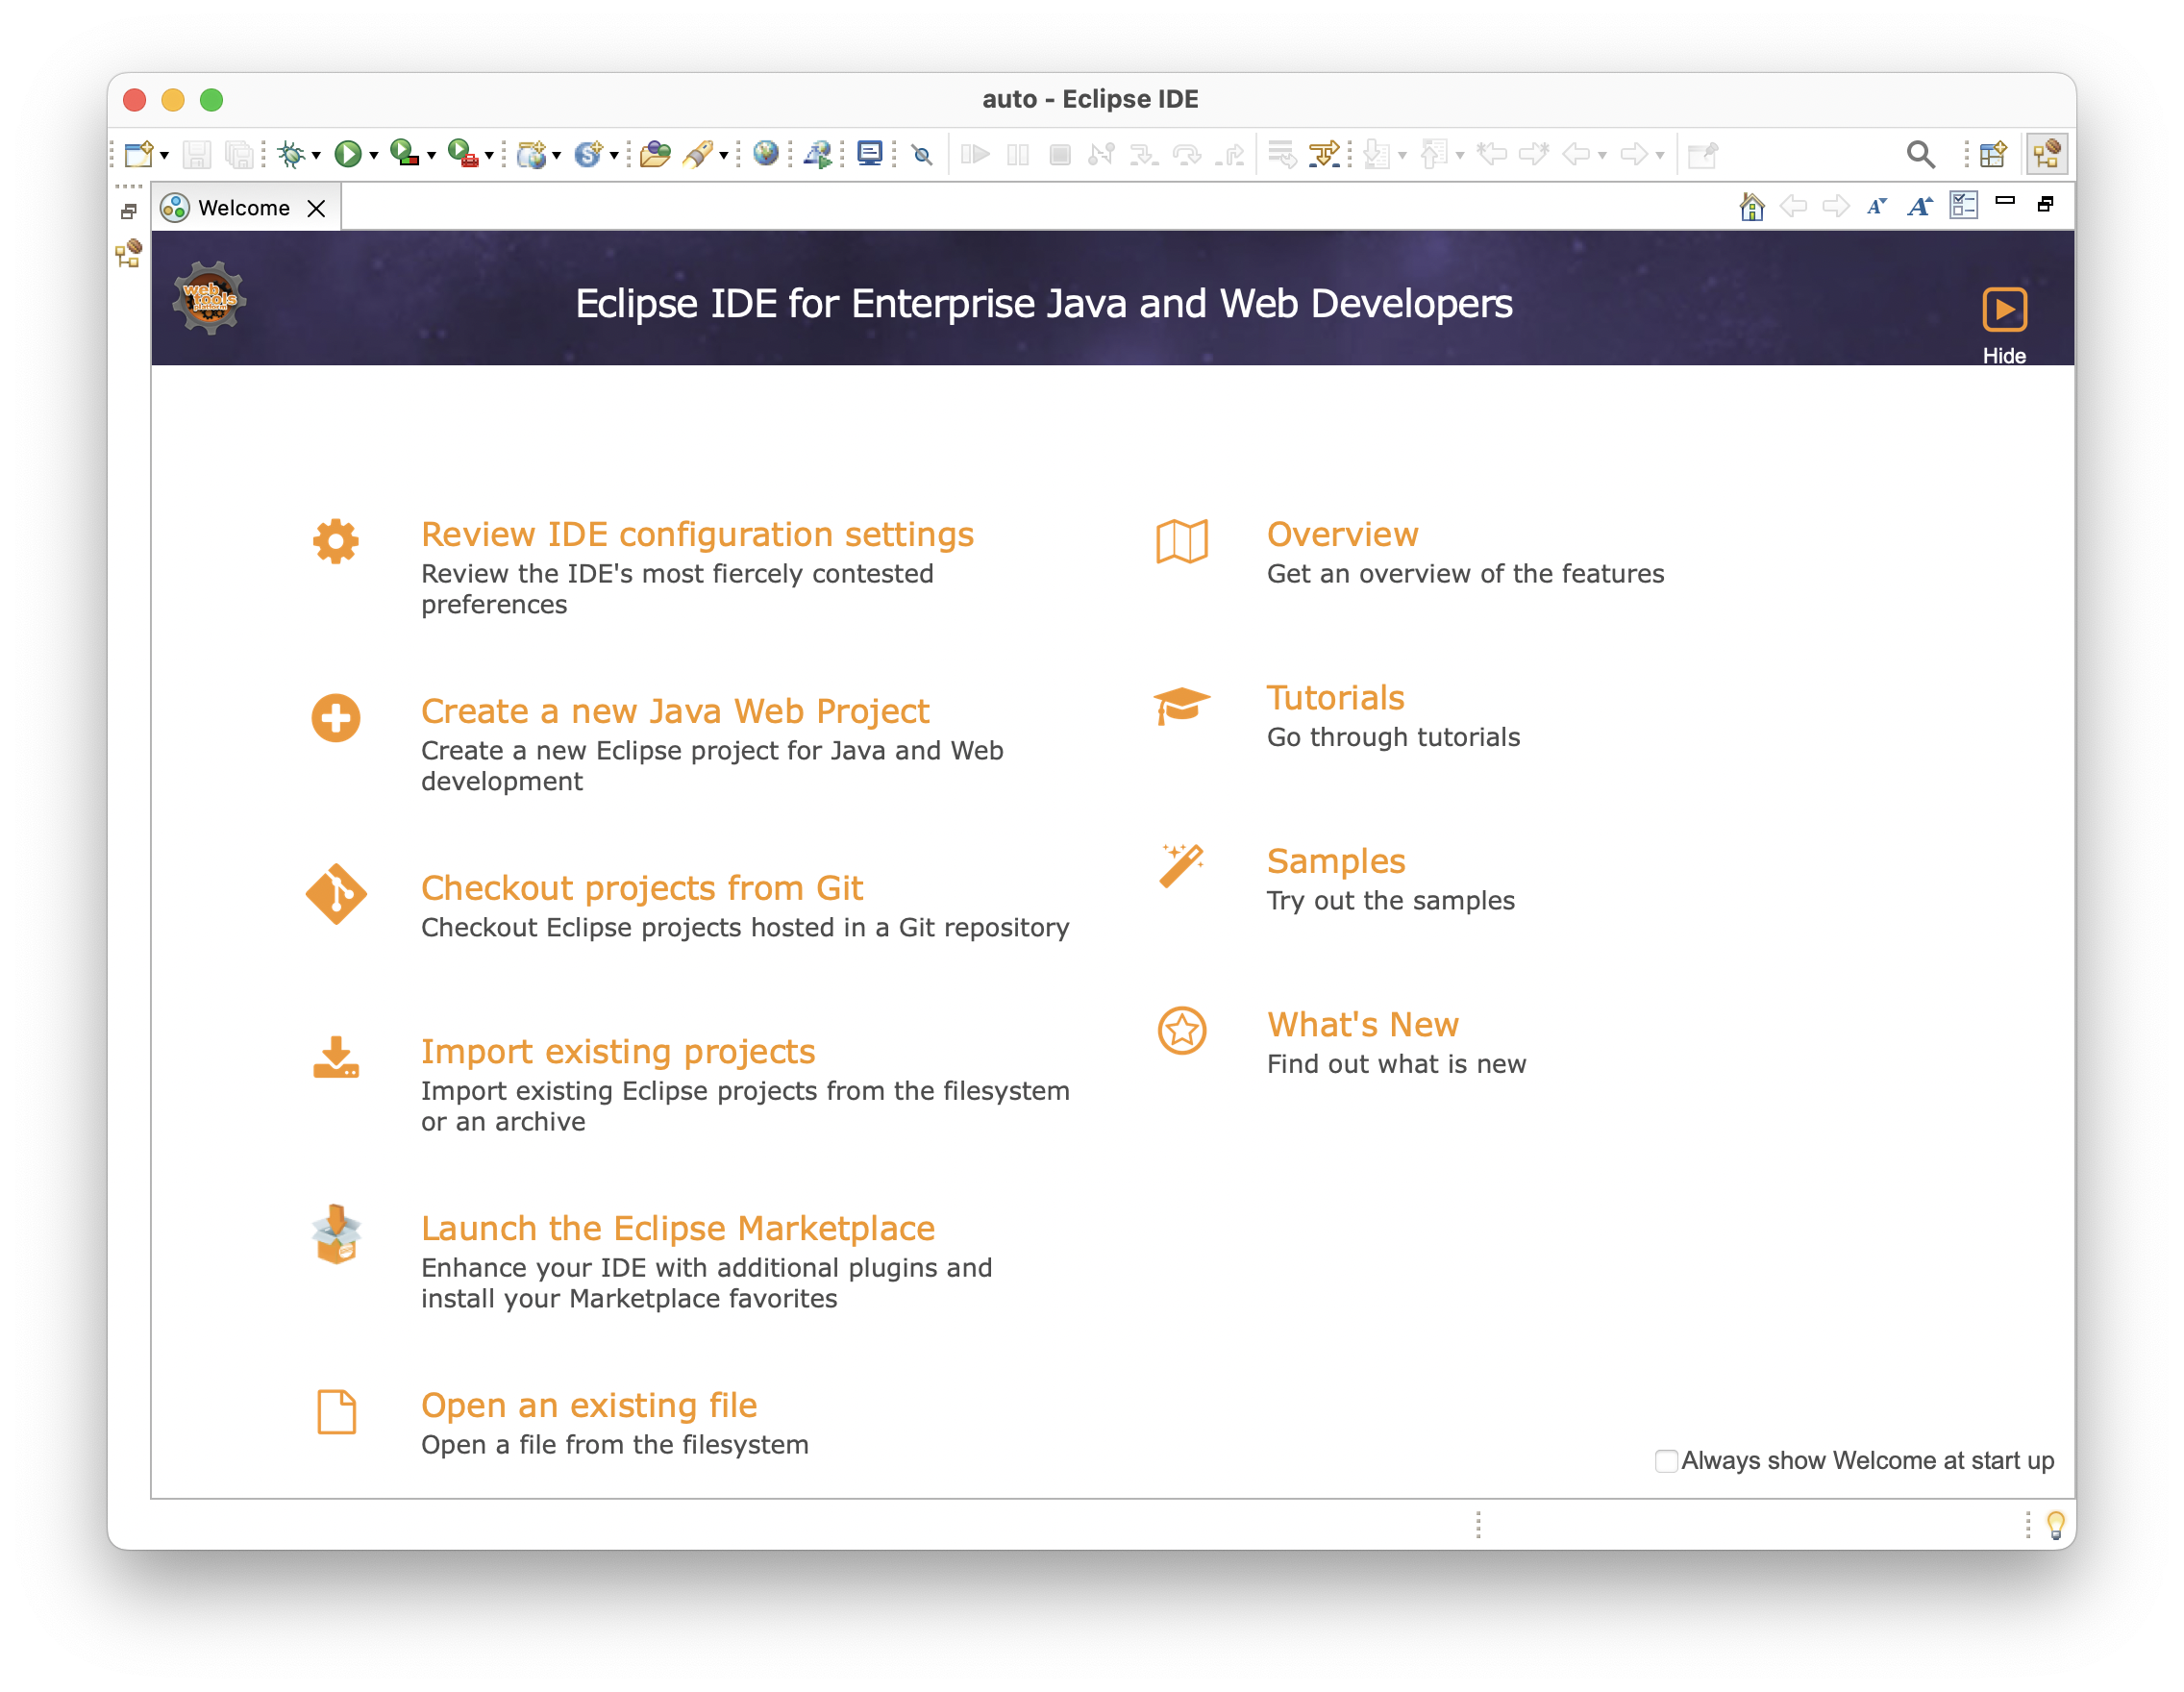Click the Debug bug icon
The image size is (2184, 1692).
click(x=291, y=154)
